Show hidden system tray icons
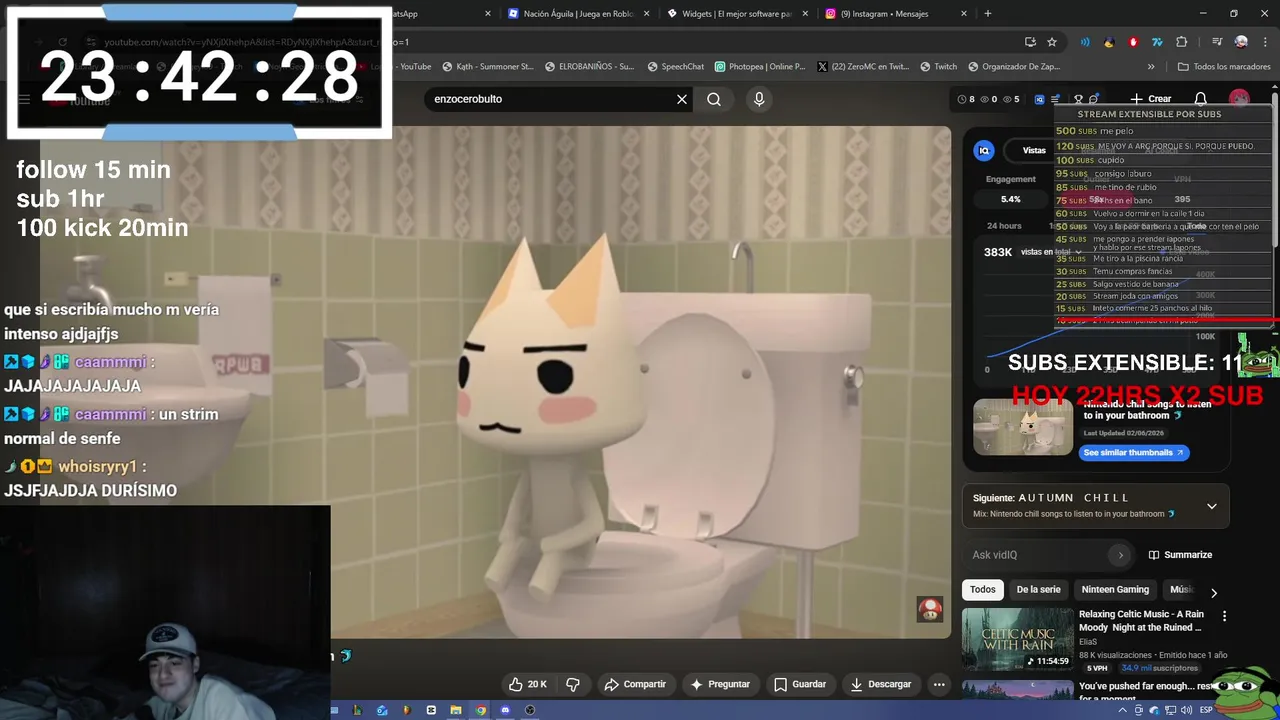The height and width of the screenshot is (720, 1280). pyautogui.click(x=1123, y=710)
